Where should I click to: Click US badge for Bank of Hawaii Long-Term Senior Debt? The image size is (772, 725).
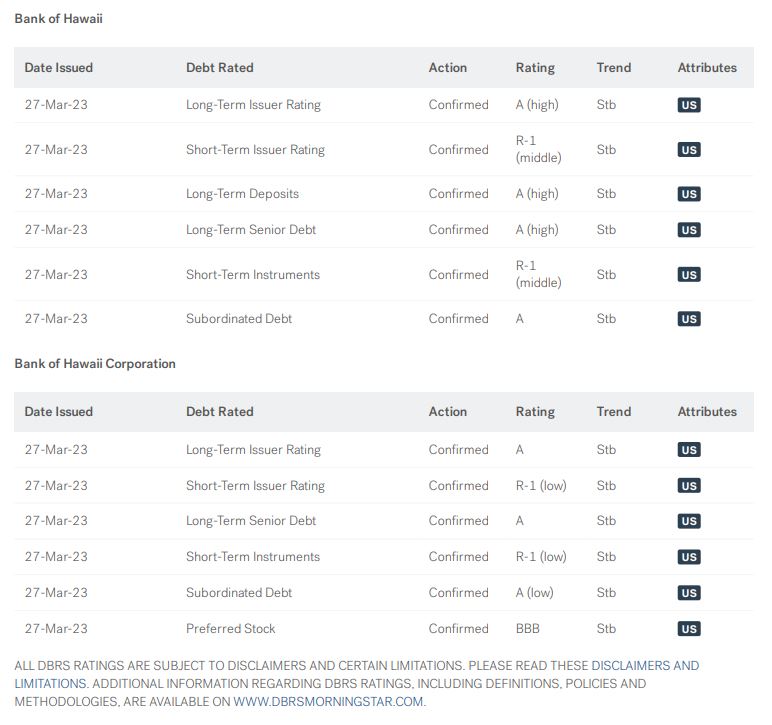tap(689, 230)
